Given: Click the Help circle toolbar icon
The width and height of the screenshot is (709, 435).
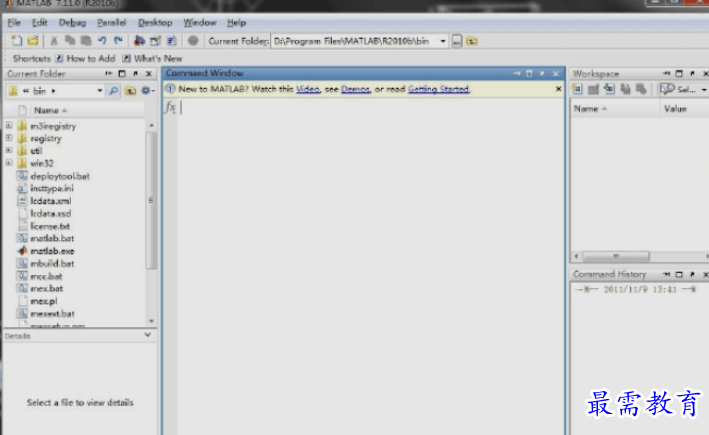Looking at the screenshot, I should click(193, 41).
